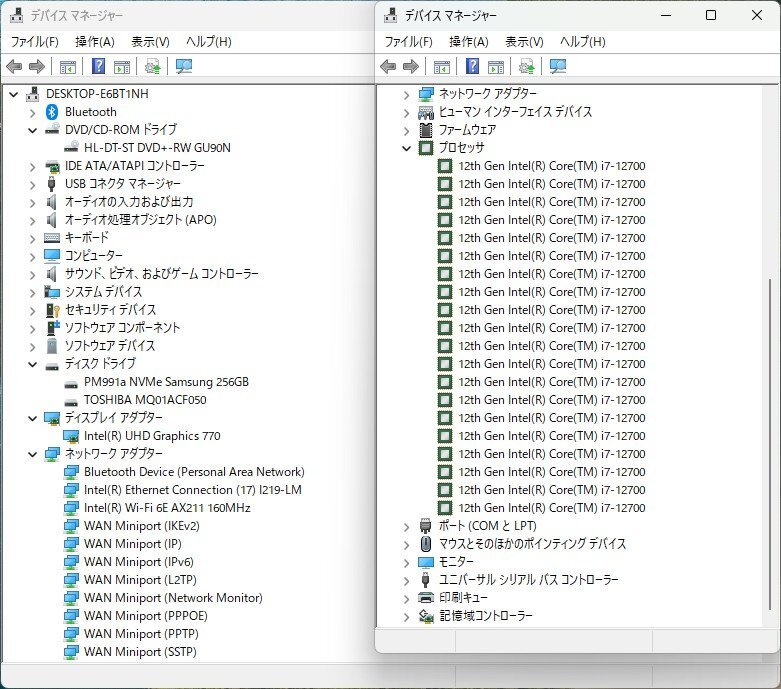The image size is (781, 689).
Task: Collapse the DVD/CD-ROM ドライブ node
Action: (x=32, y=131)
